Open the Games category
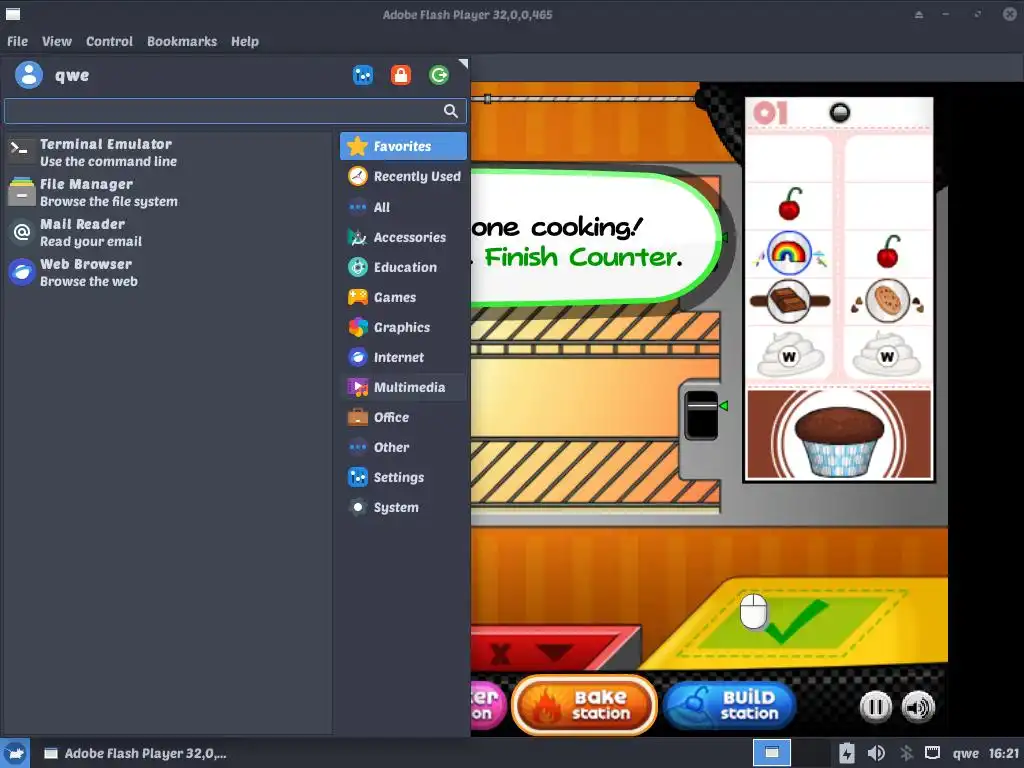The image size is (1024, 768). [x=403, y=297]
